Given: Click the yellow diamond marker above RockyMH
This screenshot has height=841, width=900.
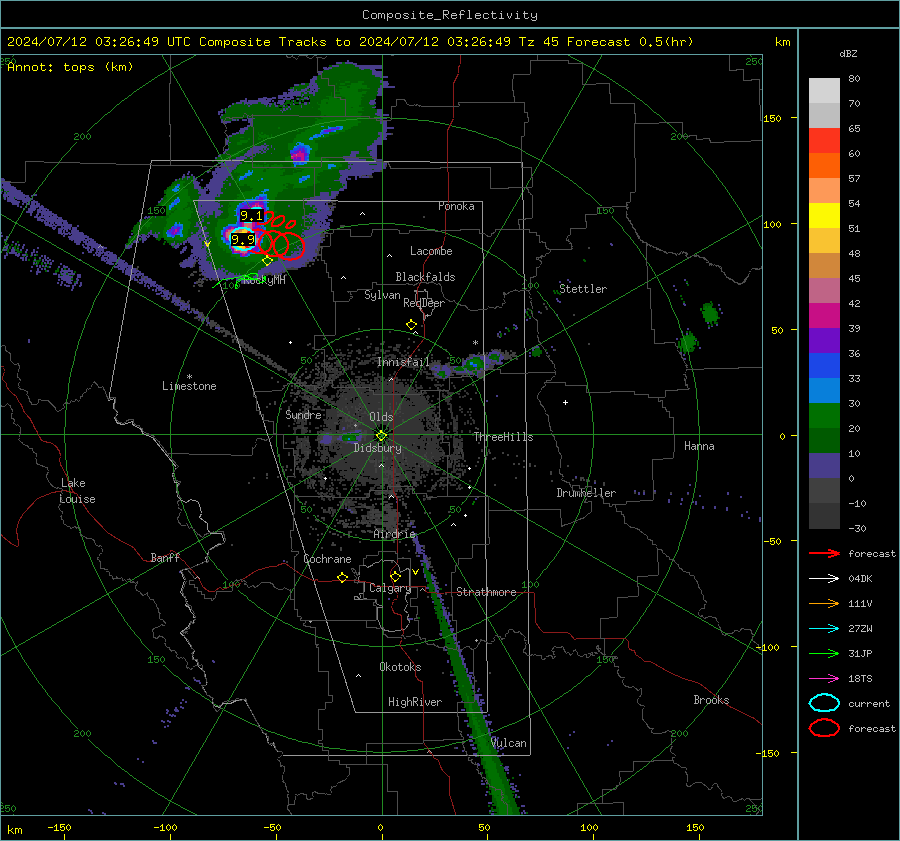Looking at the screenshot, I should coord(267,261).
